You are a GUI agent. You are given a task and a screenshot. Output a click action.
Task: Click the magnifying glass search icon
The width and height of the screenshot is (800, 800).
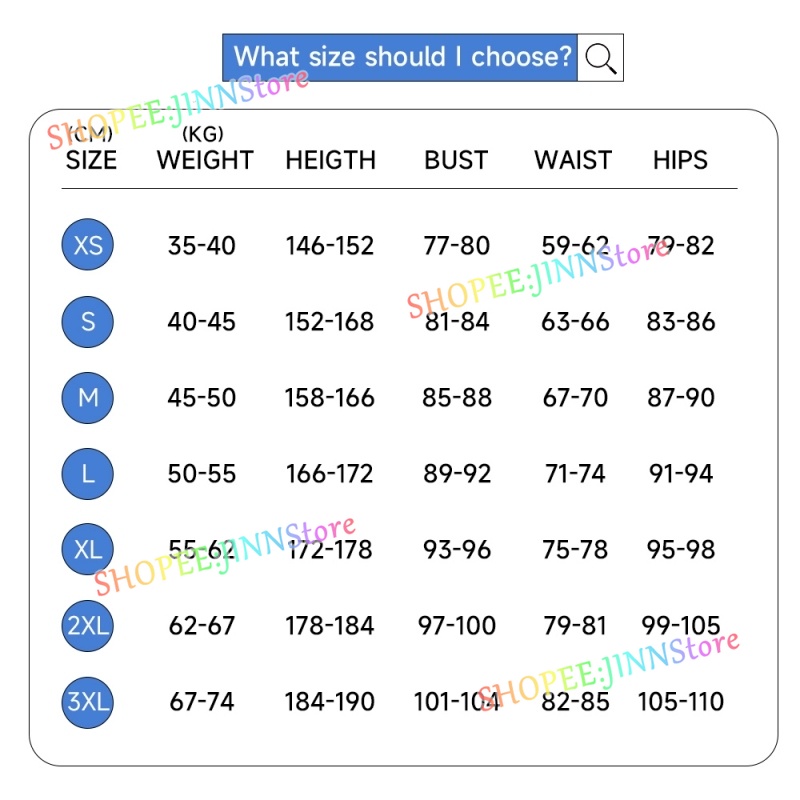(601, 57)
